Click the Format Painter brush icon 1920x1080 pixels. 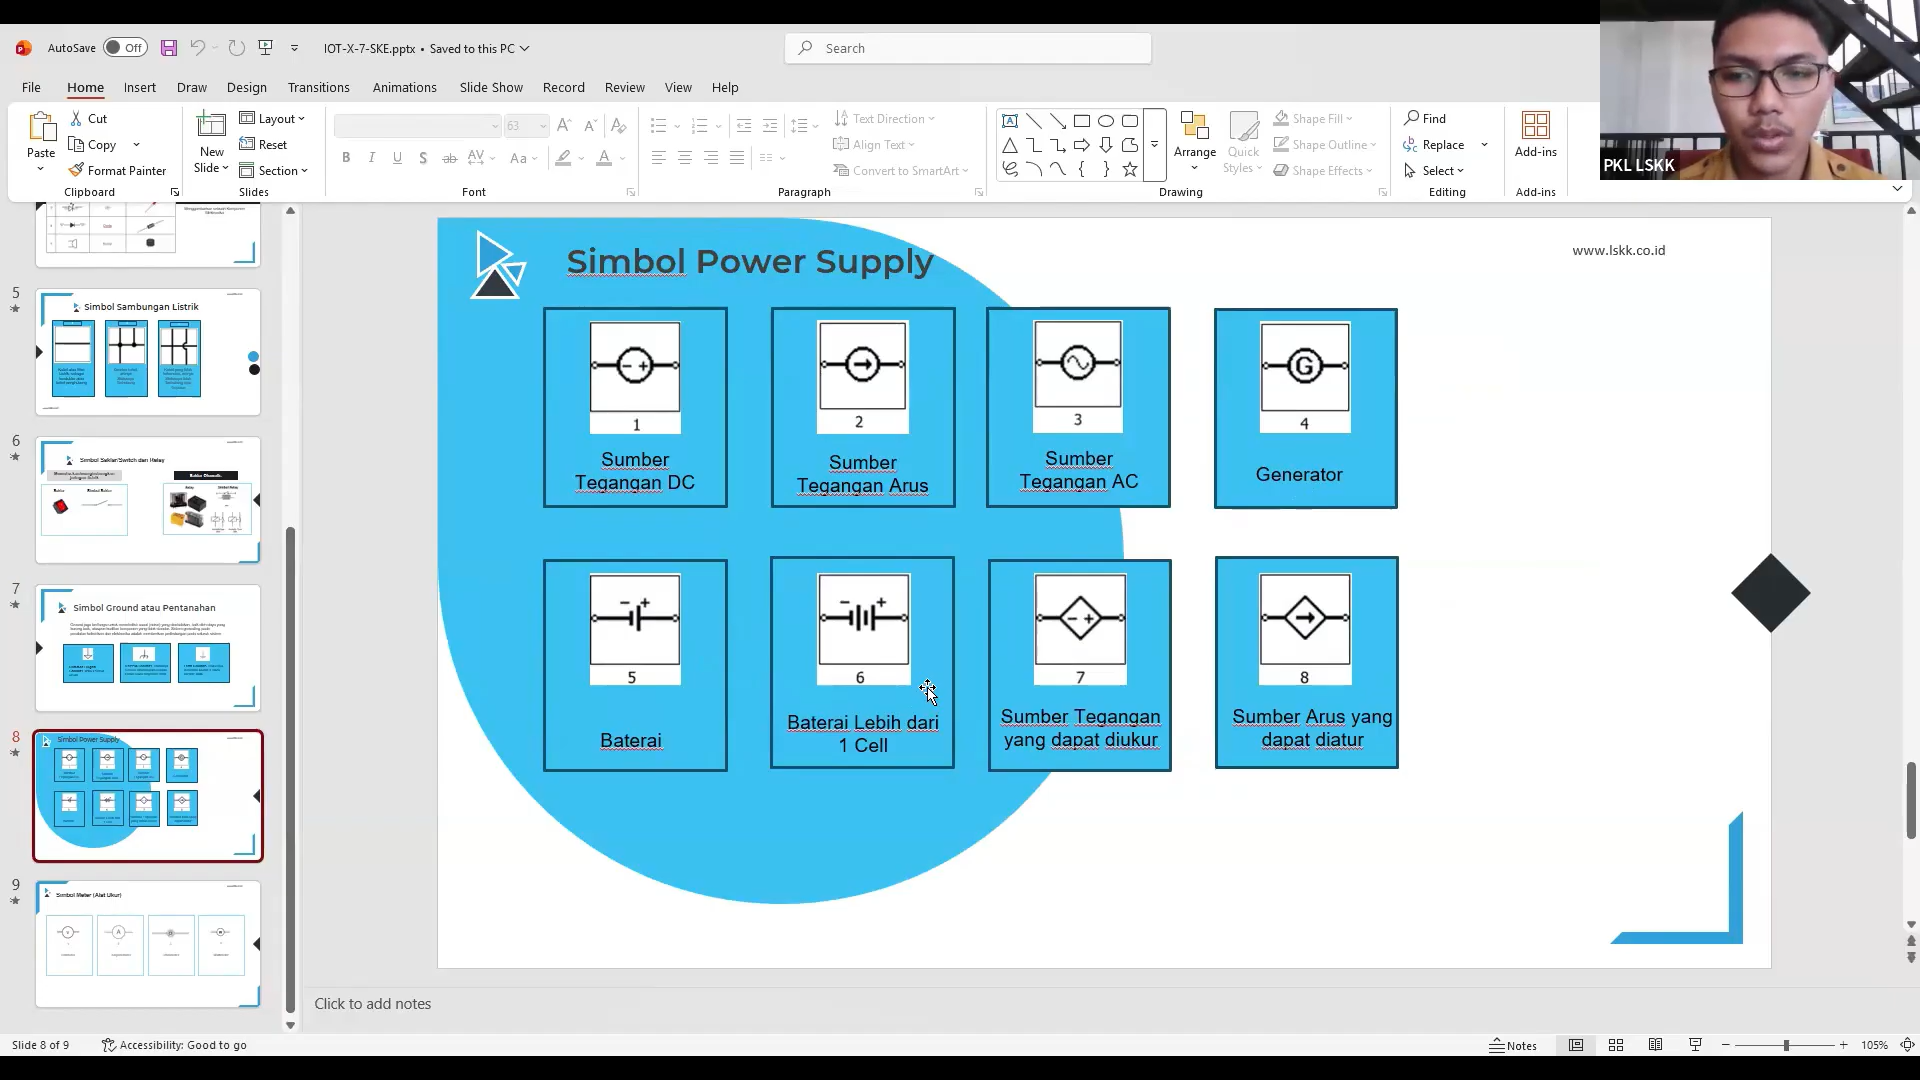pyautogui.click(x=76, y=171)
